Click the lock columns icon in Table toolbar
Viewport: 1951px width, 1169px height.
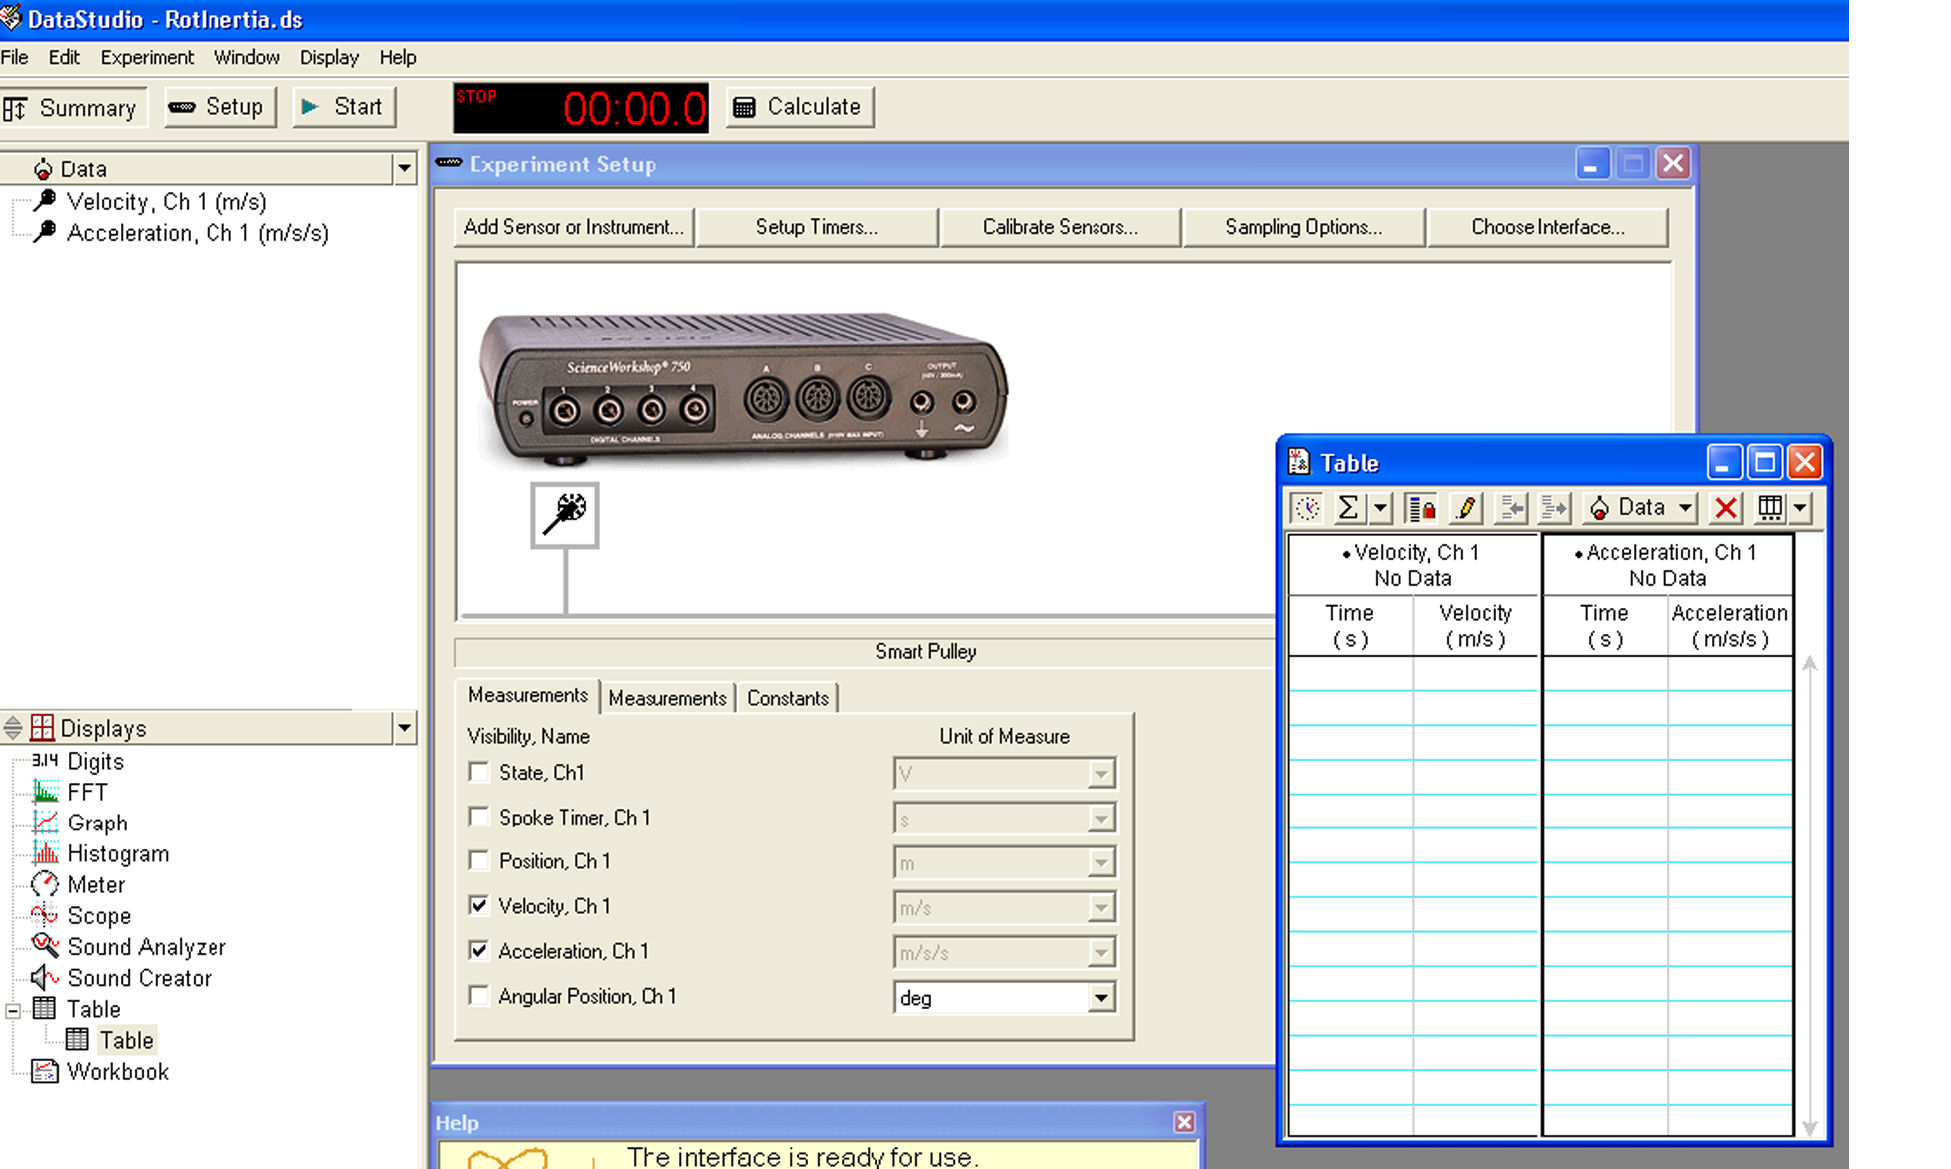coord(1421,508)
